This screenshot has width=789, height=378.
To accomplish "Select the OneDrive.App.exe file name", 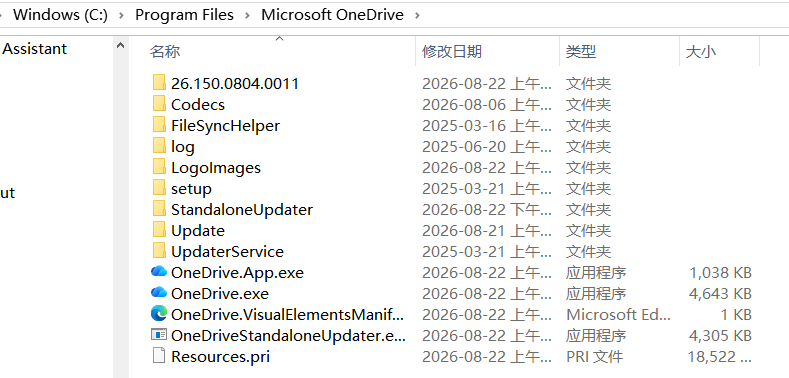I will 238,273.
